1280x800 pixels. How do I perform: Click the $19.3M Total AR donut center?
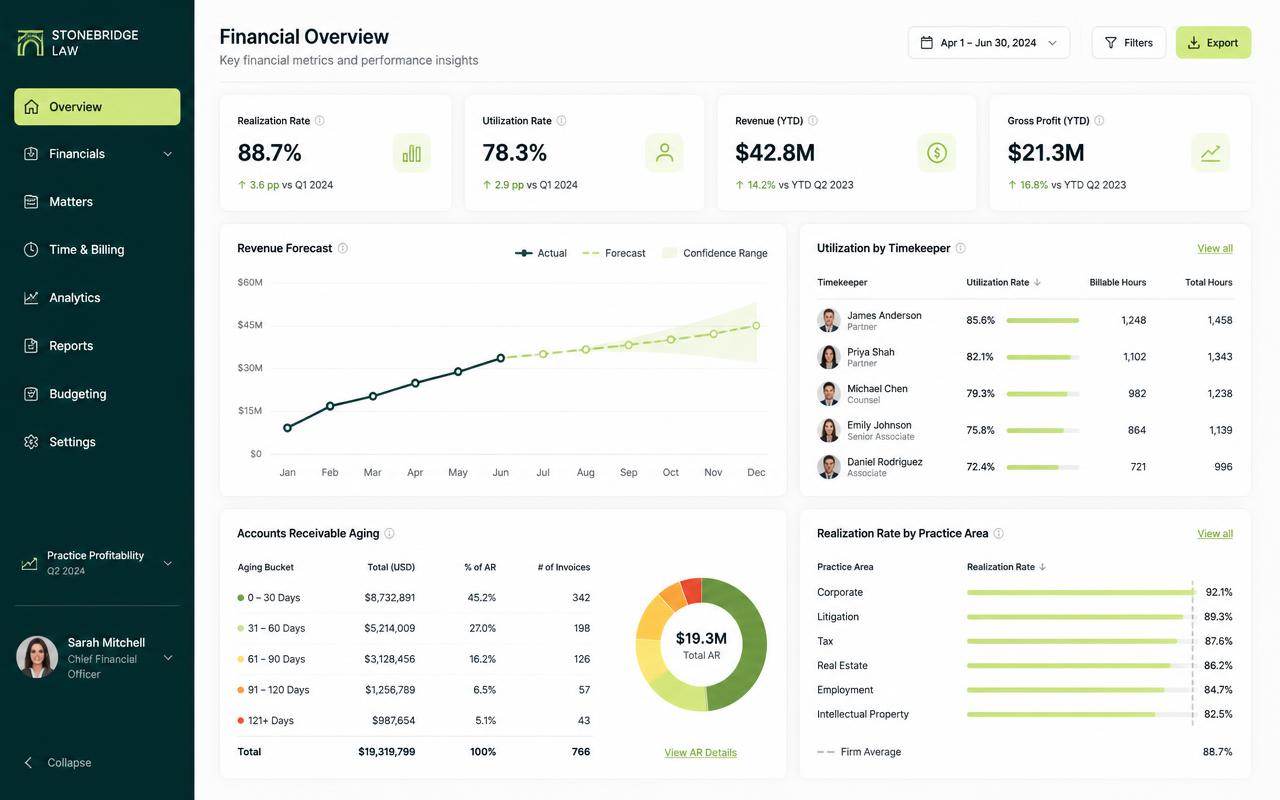tap(701, 645)
